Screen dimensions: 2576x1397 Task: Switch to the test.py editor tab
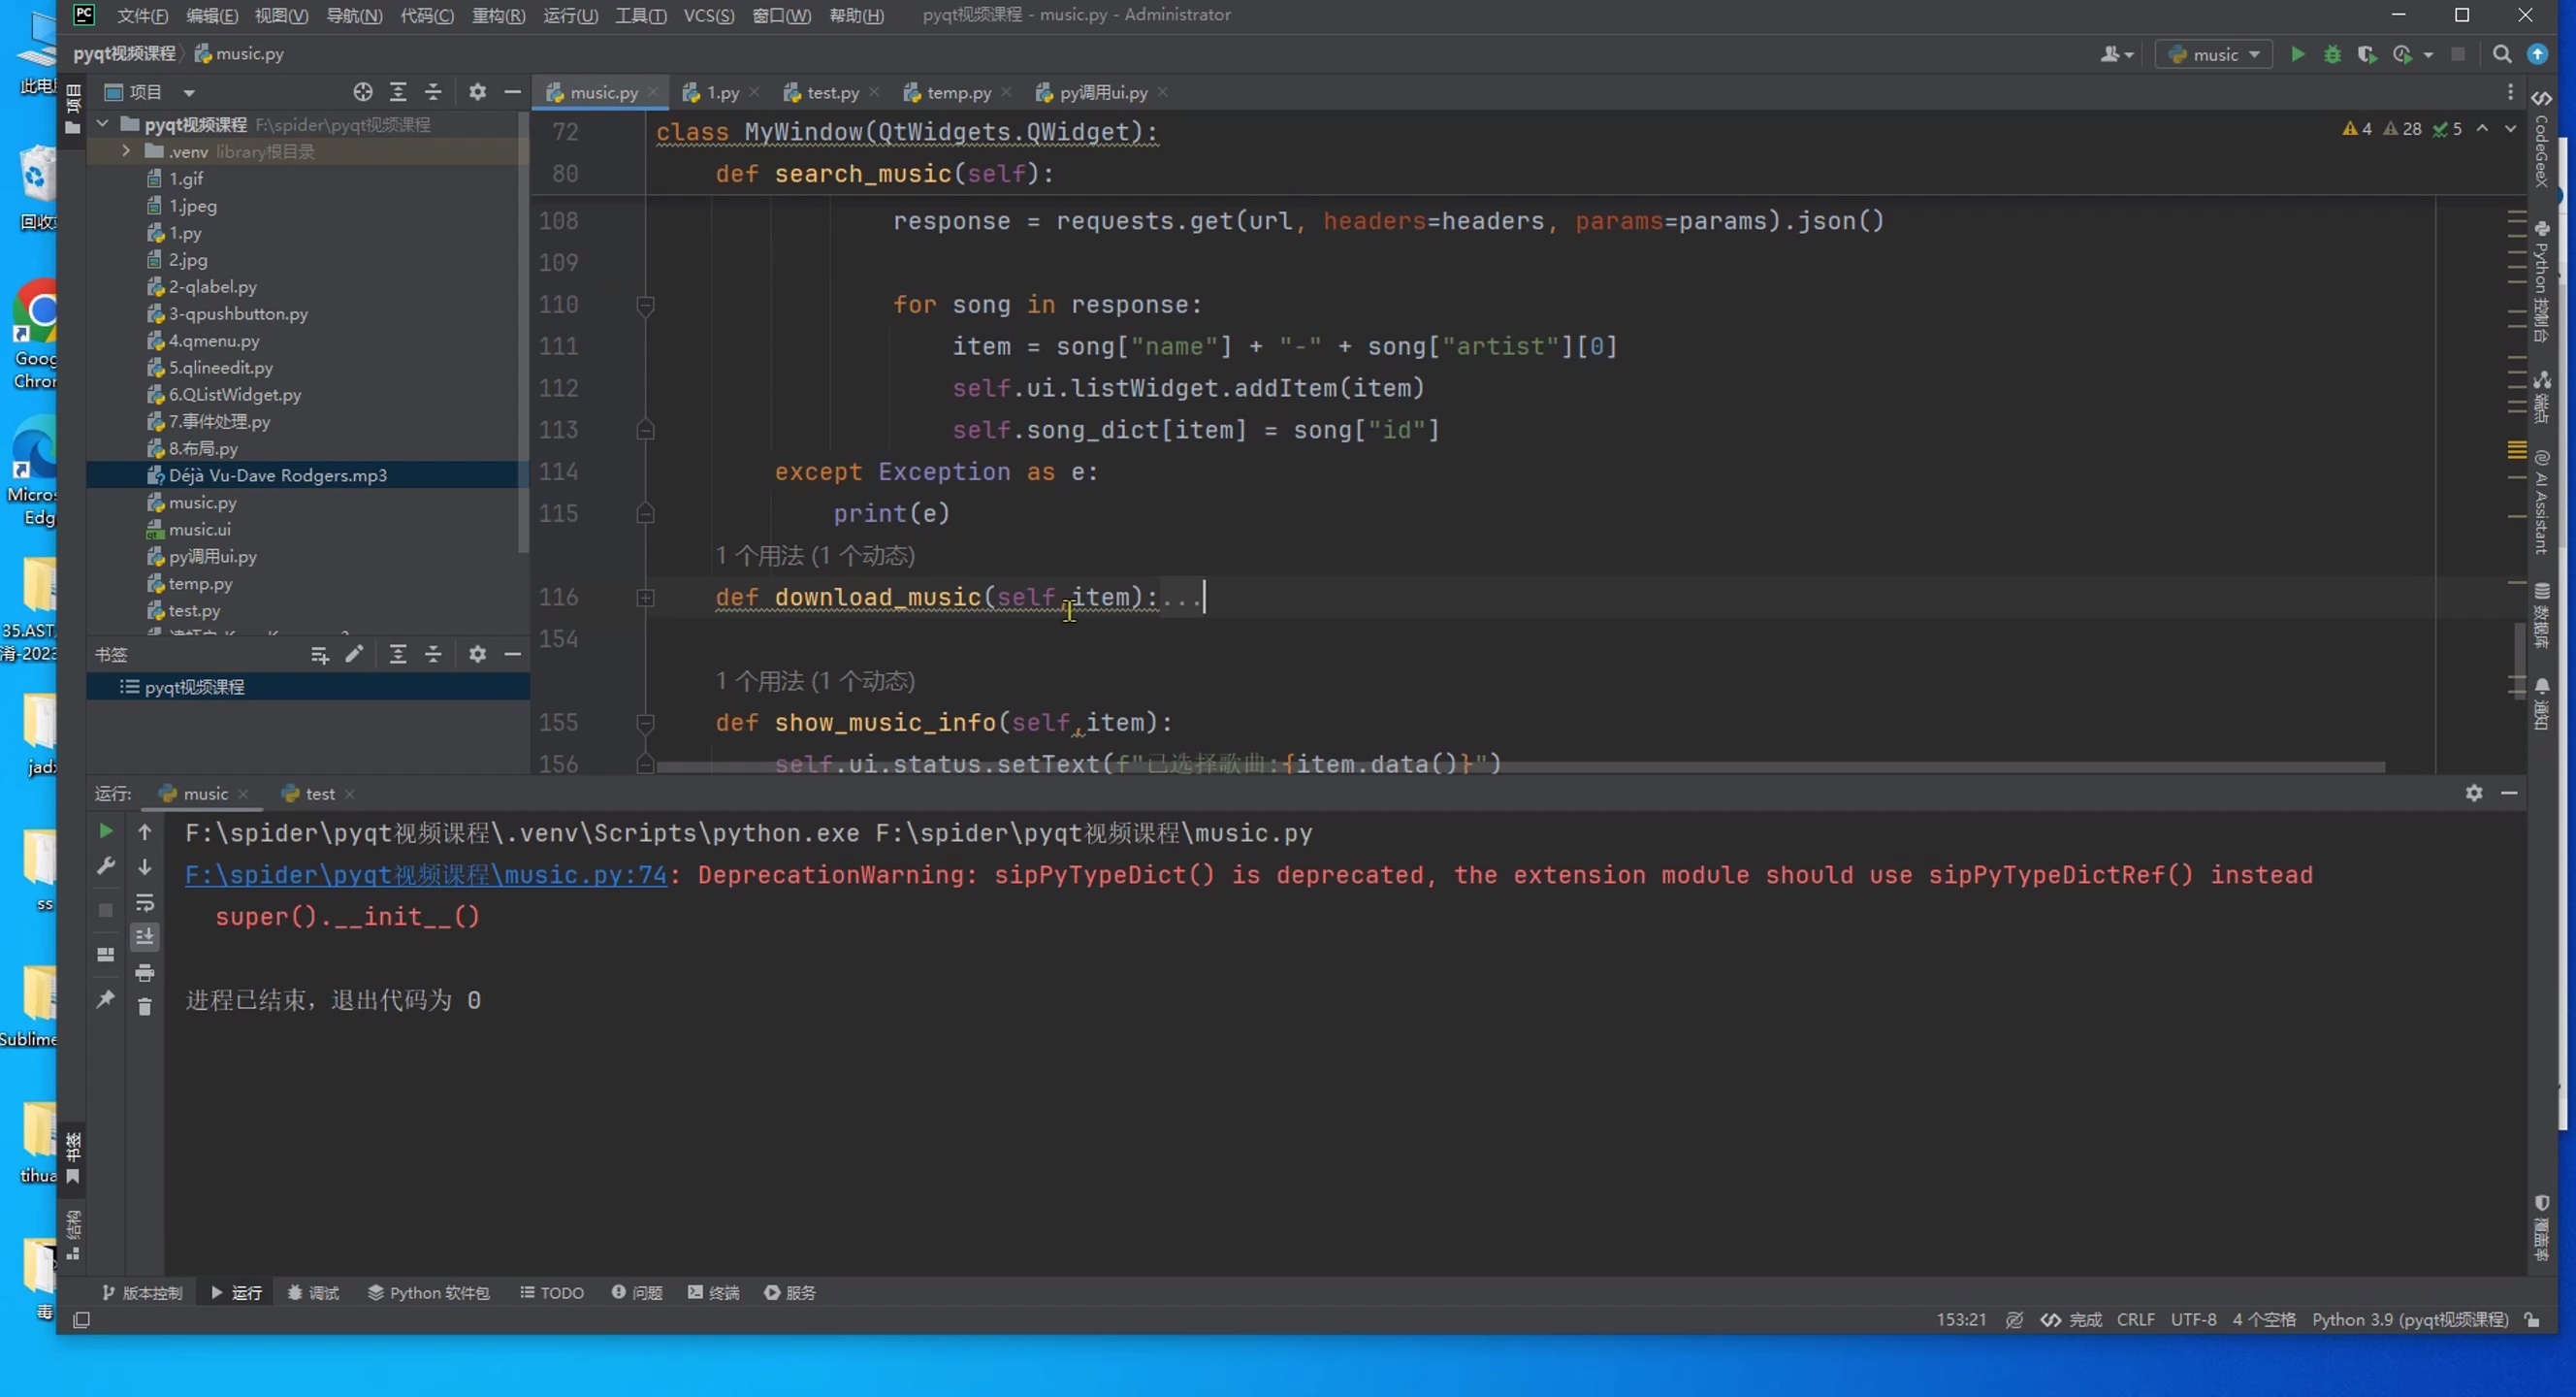point(831,92)
